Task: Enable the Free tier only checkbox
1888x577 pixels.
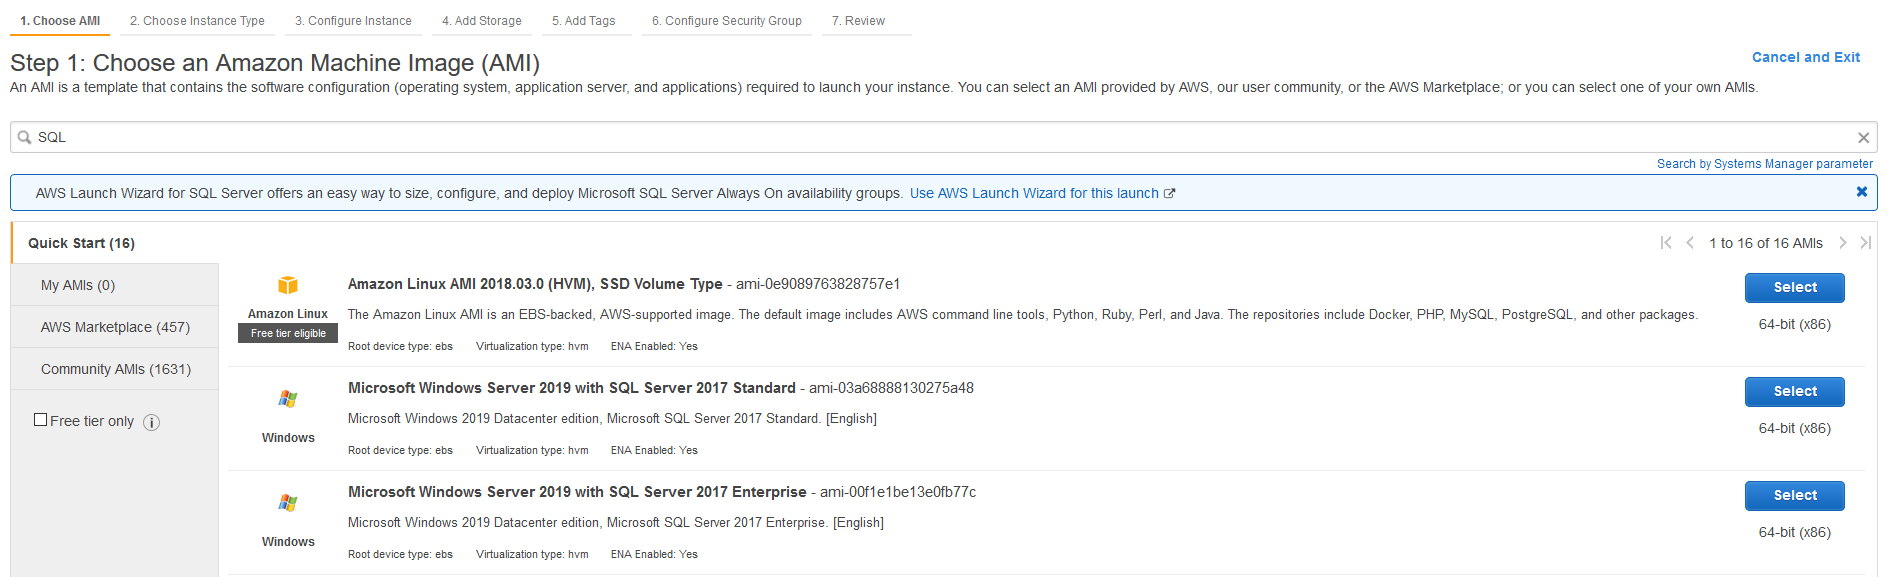Action: (41, 420)
